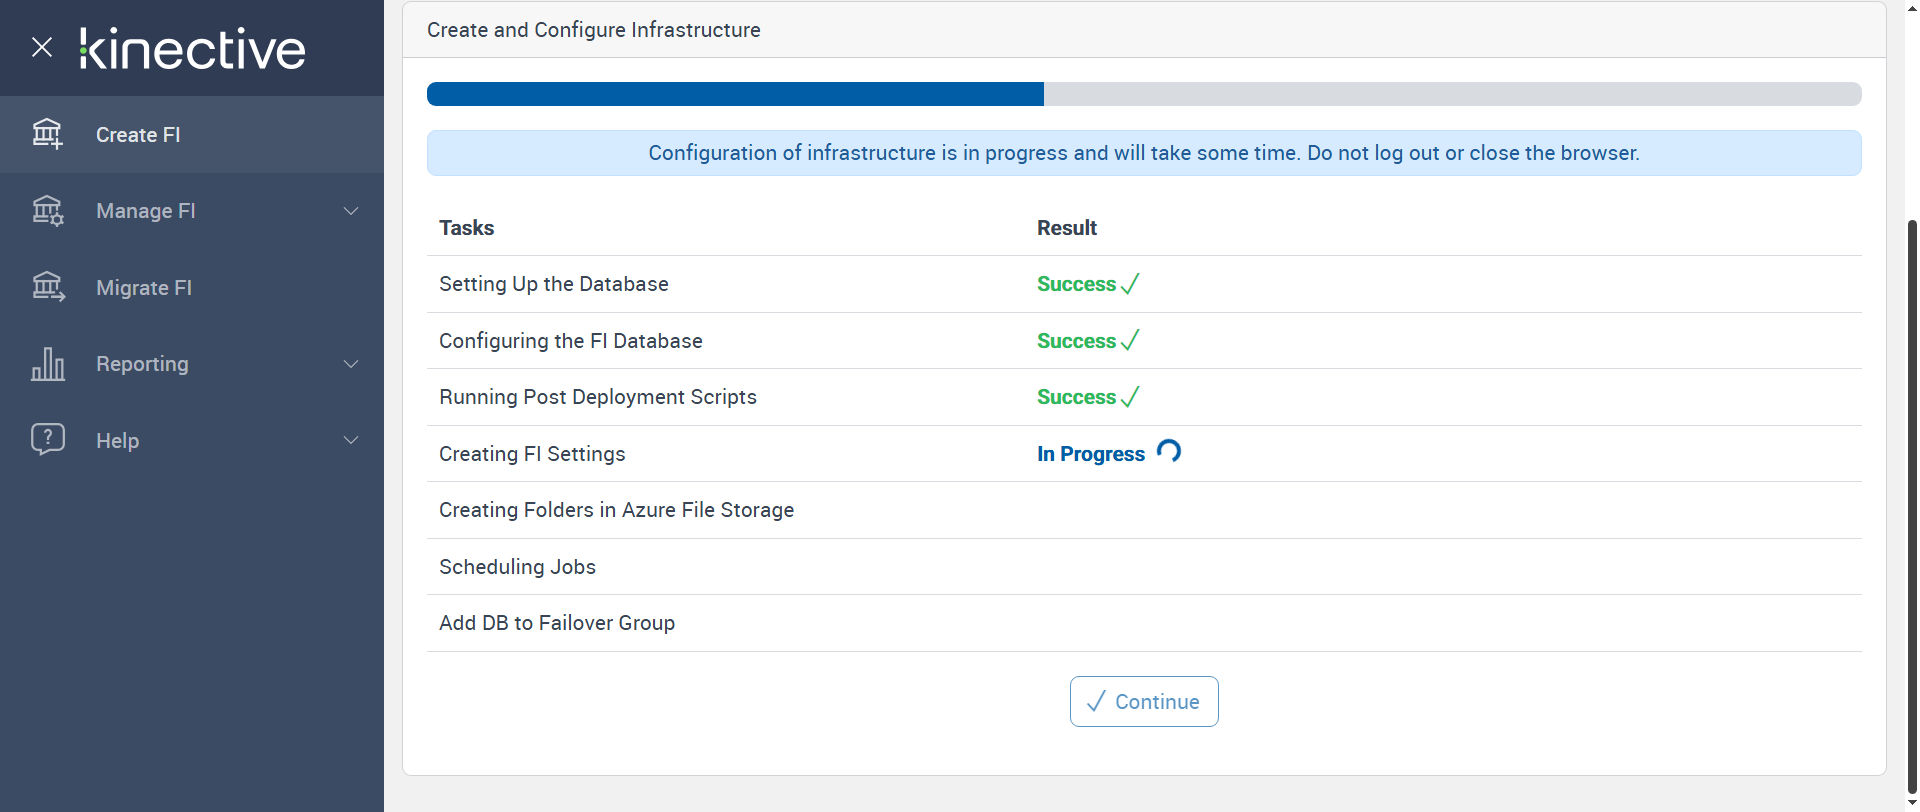1920x812 pixels.
Task: Click the Help question mark icon
Action: click(47, 440)
